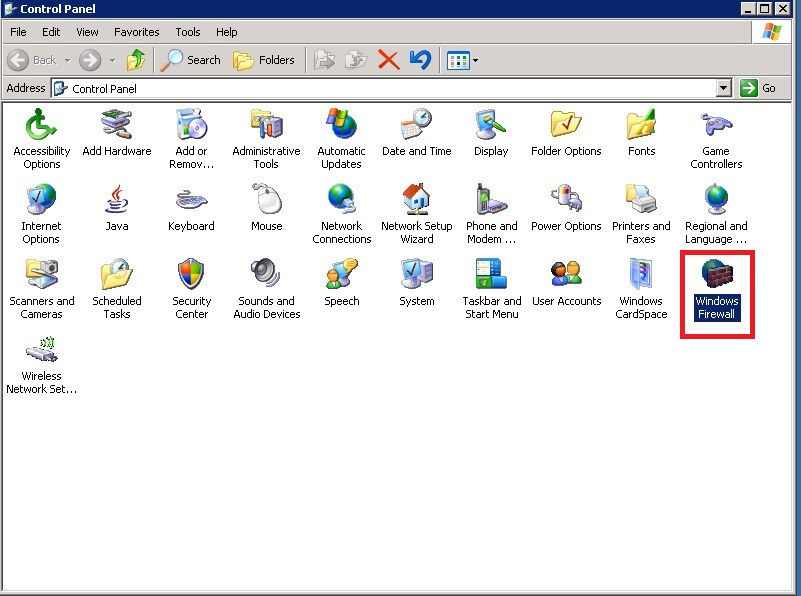The width and height of the screenshot is (801, 596).
Task: Open the View menu
Action: point(87,32)
